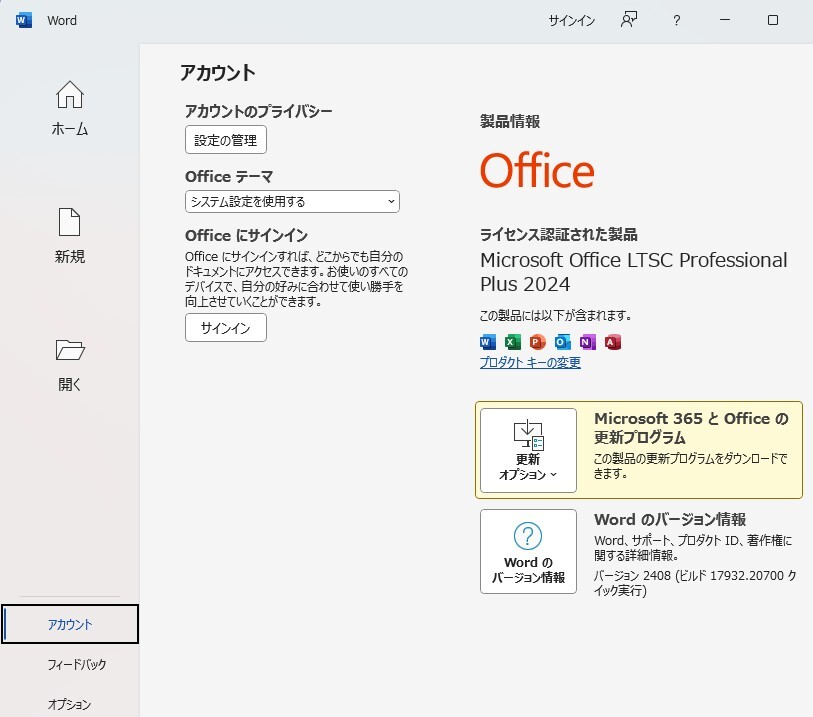Viewport: 813px width, 717px height.
Task: Follow the プロダクト キーの変更 link
Action: [x=530, y=362]
